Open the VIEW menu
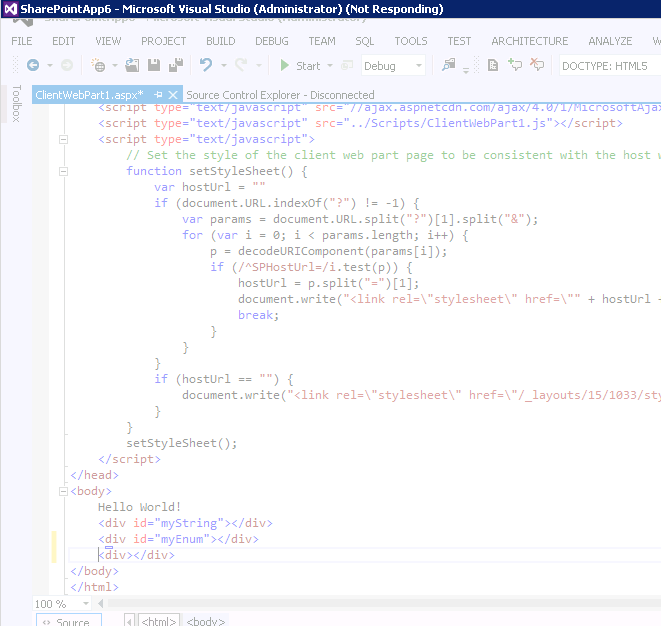The width and height of the screenshot is (661, 626). 108,41
